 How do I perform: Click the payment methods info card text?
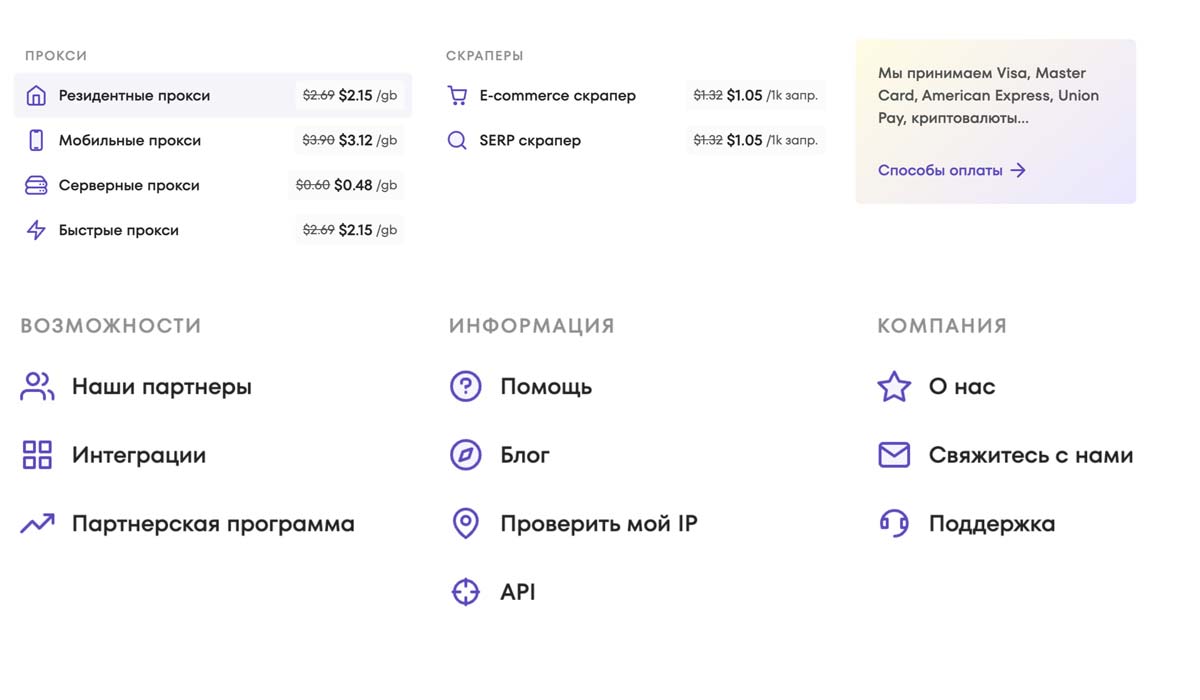click(988, 96)
